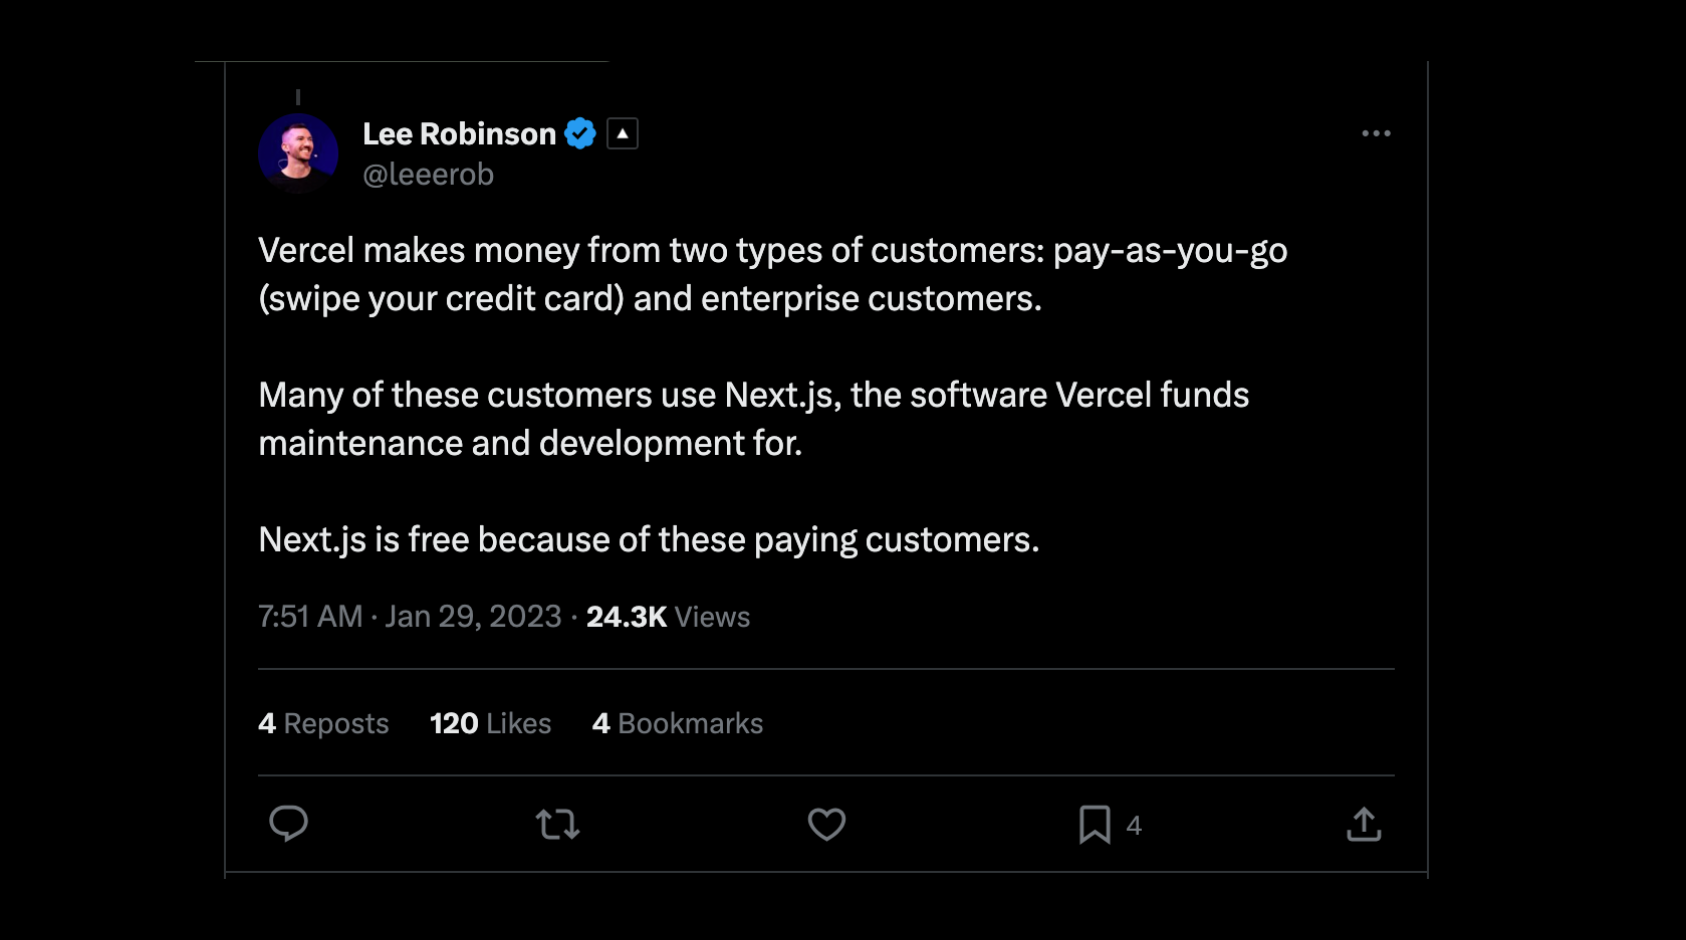Open the 4 Bookmarks stat
Screen dimensions: 1686x940
point(677,724)
